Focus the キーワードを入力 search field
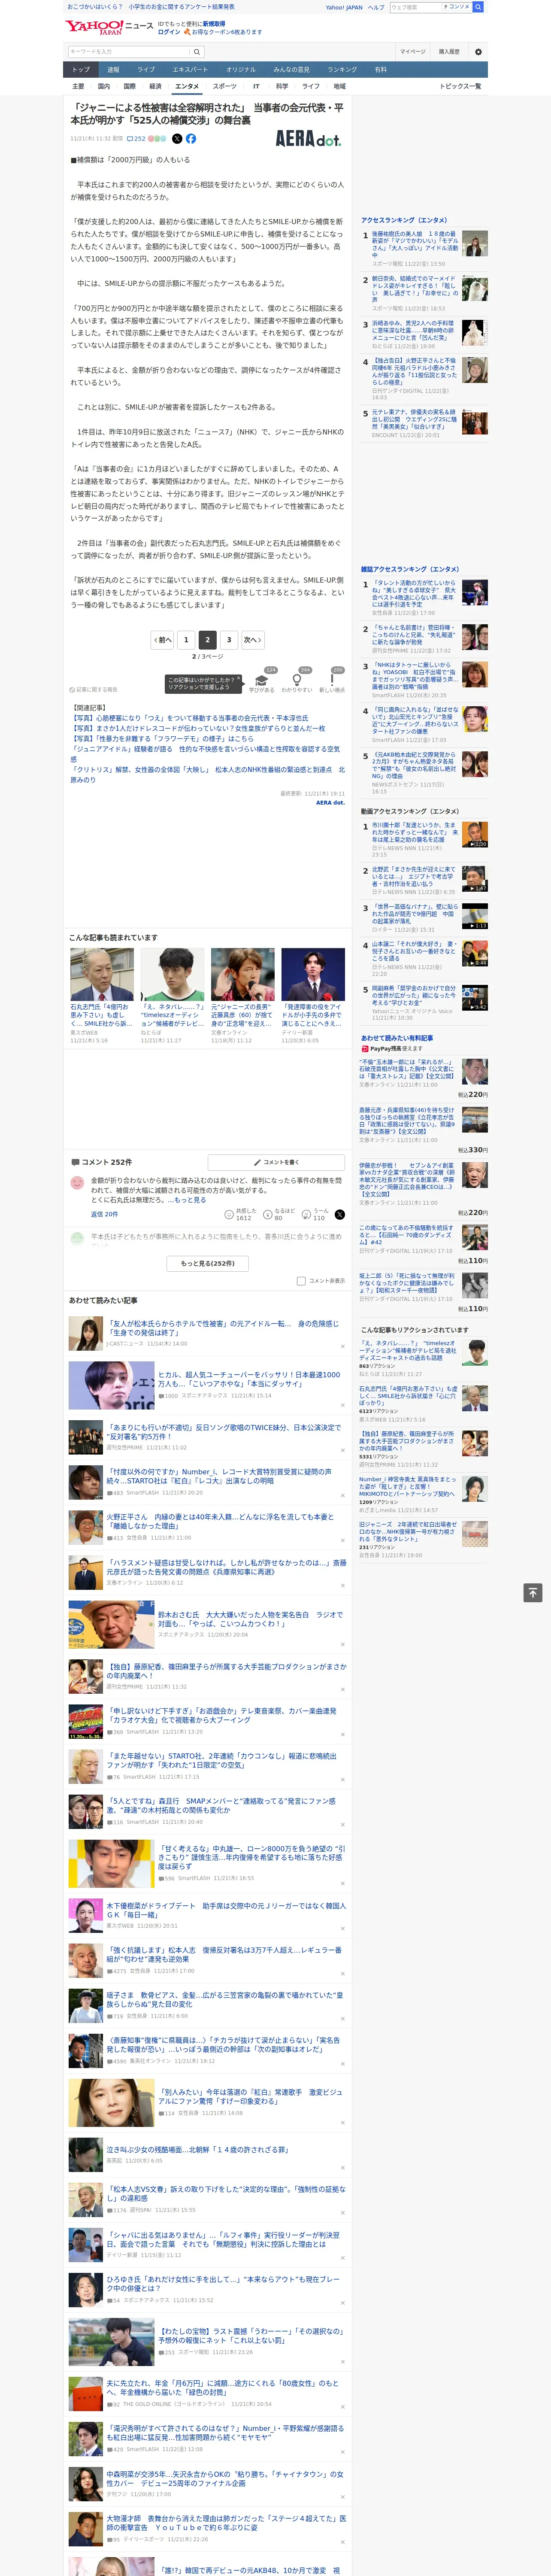The width and height of the screenshot is (551, 2576). [129, 52]
